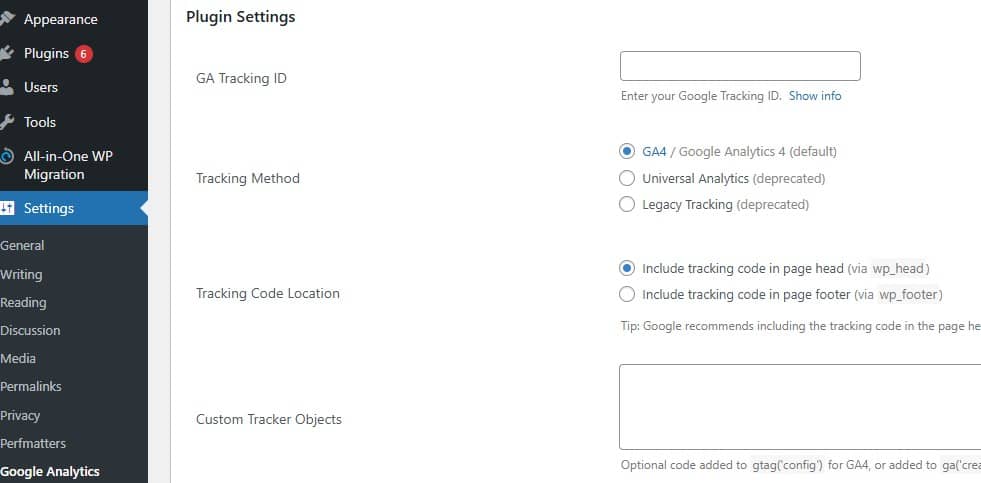Image resolution: width=981 pixels, height=483 pixels.
Task: Click the All-in-One WP Migration icon
Action: point(7,157)
